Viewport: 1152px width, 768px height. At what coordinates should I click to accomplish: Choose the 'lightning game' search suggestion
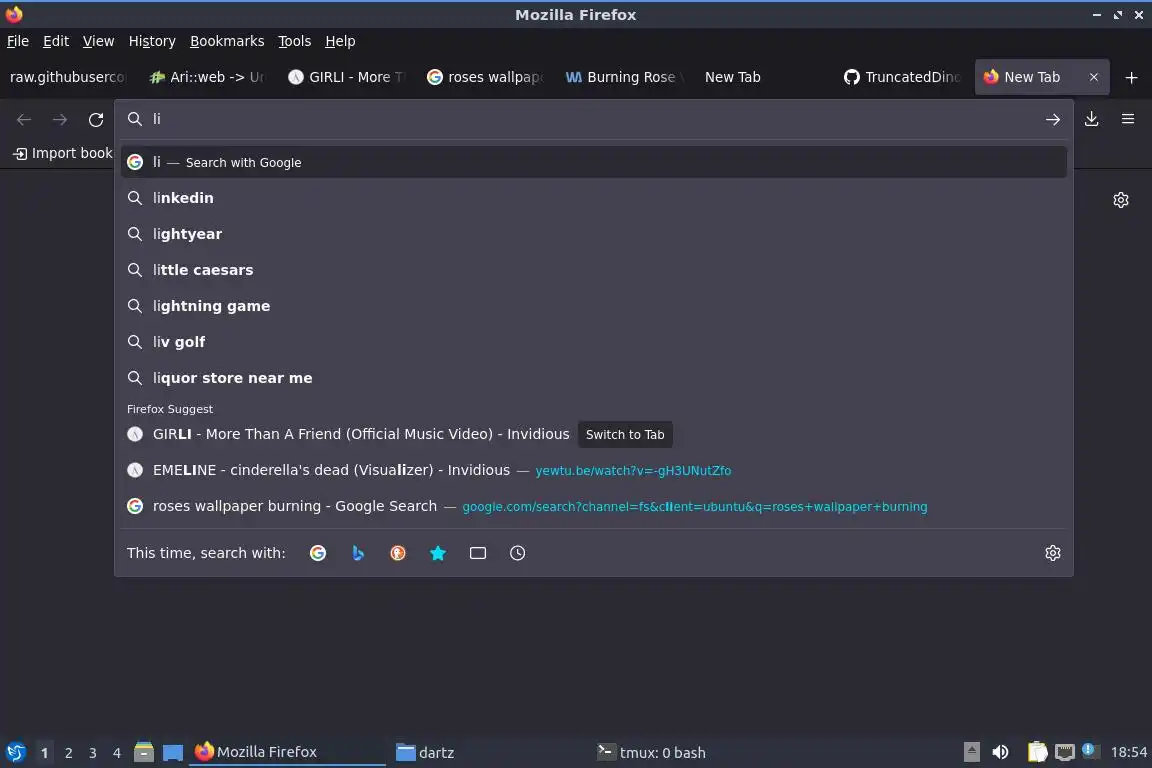(594, 306)
